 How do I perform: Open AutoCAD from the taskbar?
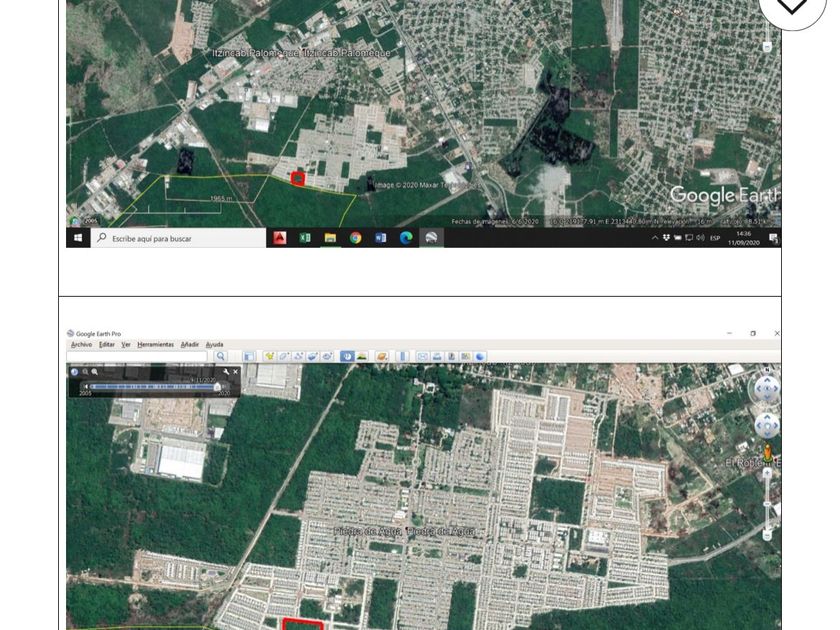pyautogui.click(x=280, y=238)
